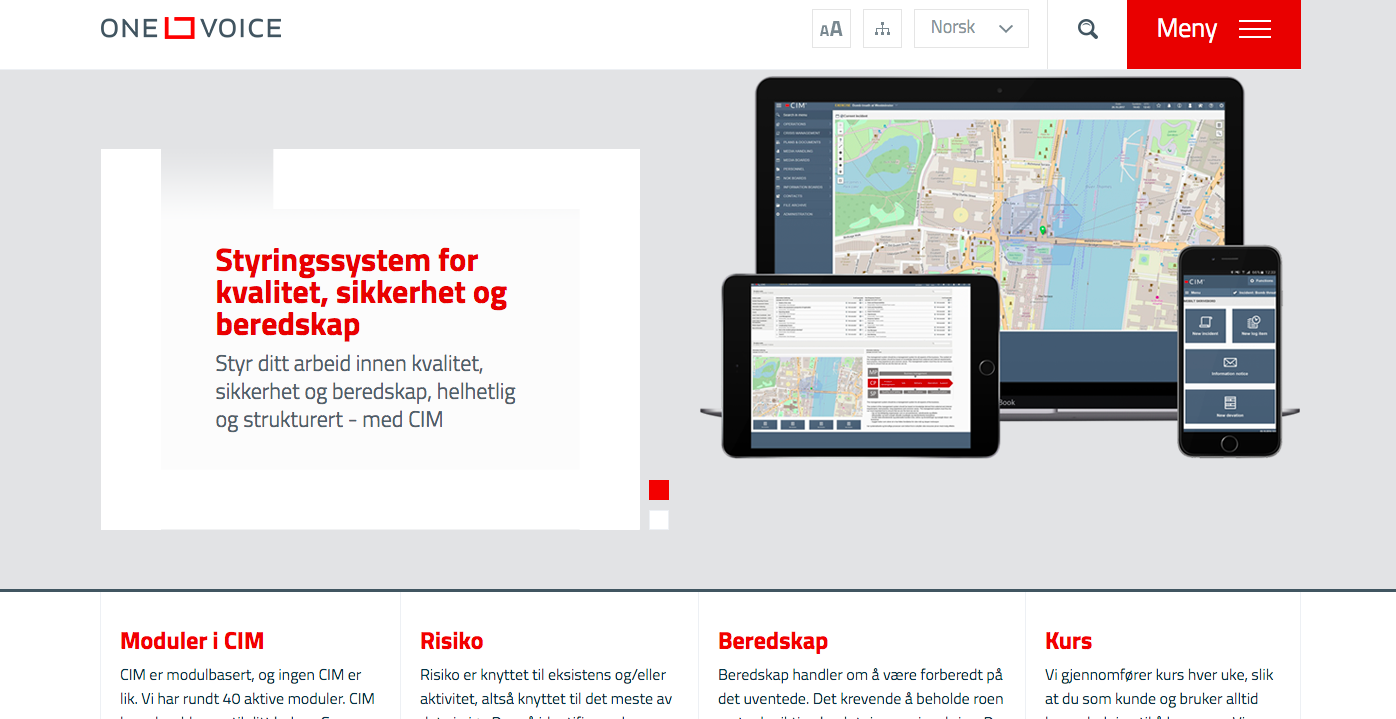Click text 'Beredskap handler om å være forberedt på'
Screen dimensions: 1396x719
(x=860, y=675)
